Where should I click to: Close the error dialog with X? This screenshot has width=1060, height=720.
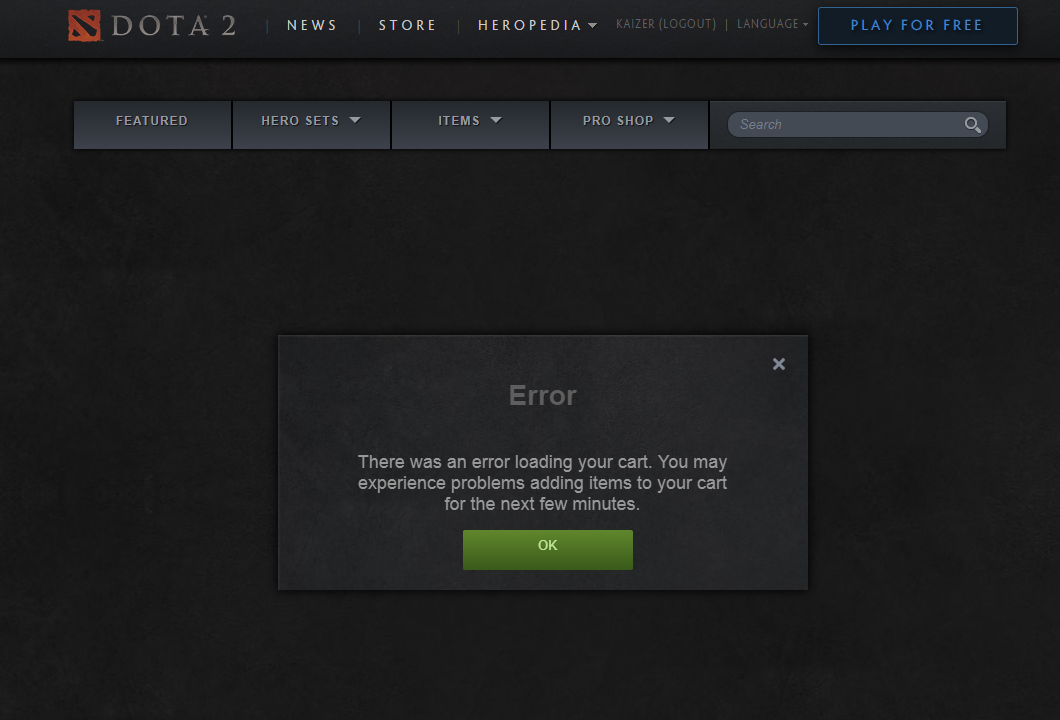(779, 364)
